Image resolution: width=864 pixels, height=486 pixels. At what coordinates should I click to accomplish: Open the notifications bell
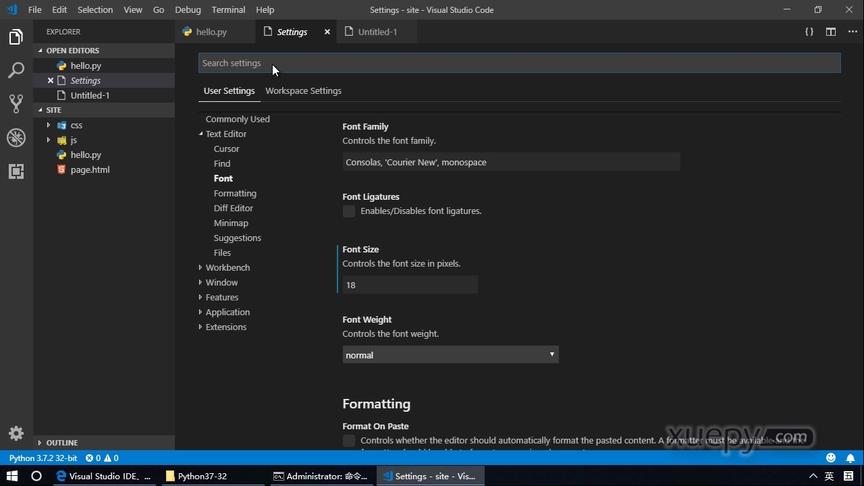(x=850, y=458)
